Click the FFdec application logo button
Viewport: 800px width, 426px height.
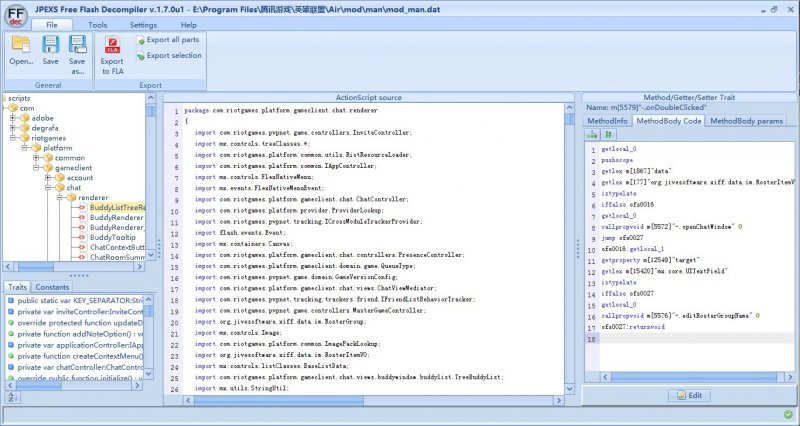tap(15, 15)
